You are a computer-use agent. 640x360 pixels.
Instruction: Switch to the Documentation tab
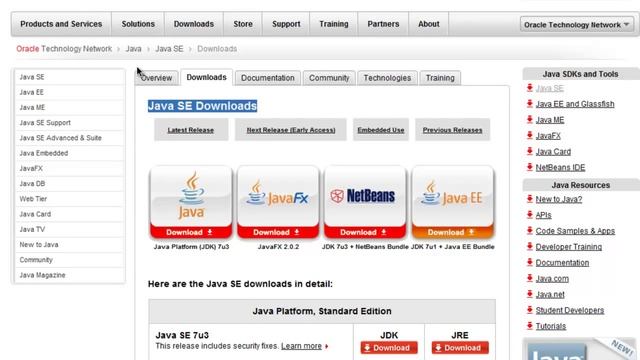coord(267,78)
